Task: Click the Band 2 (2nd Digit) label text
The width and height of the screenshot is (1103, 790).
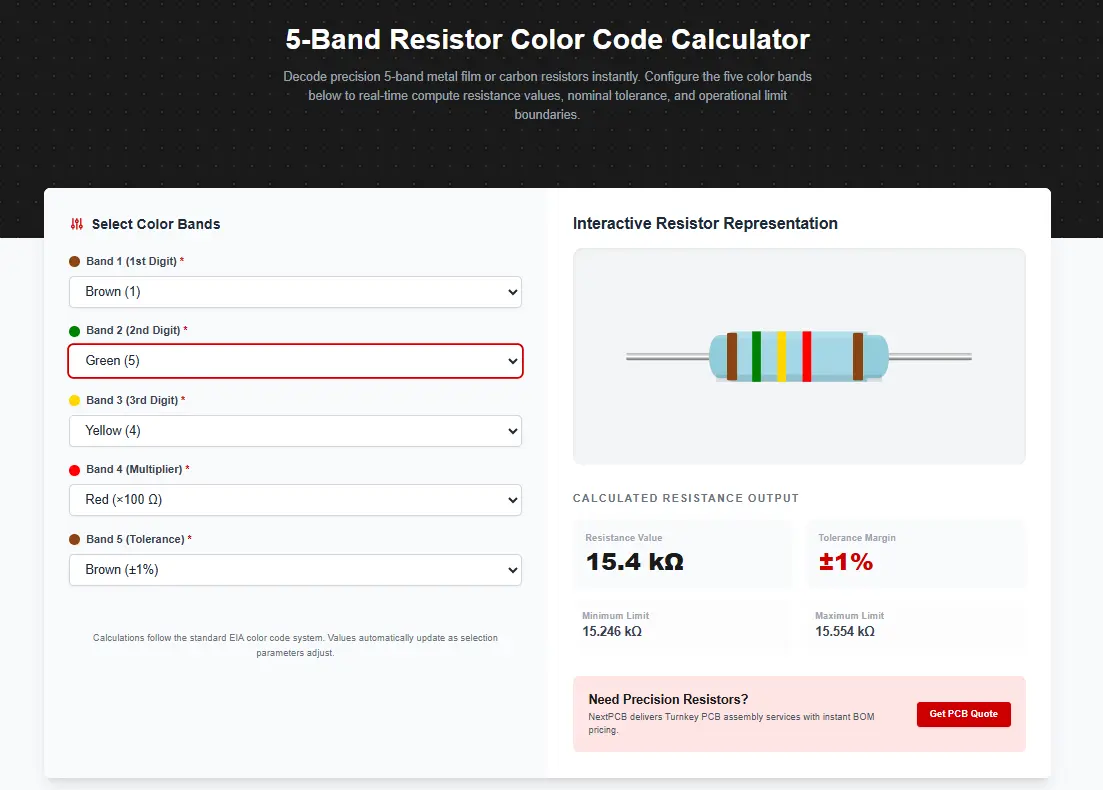Action: coord(133,330)
